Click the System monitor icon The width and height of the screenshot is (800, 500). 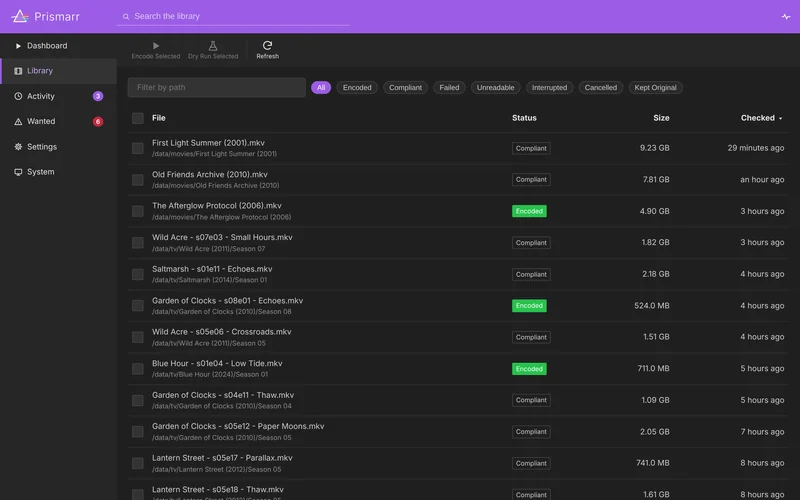(x=18, y=172)
